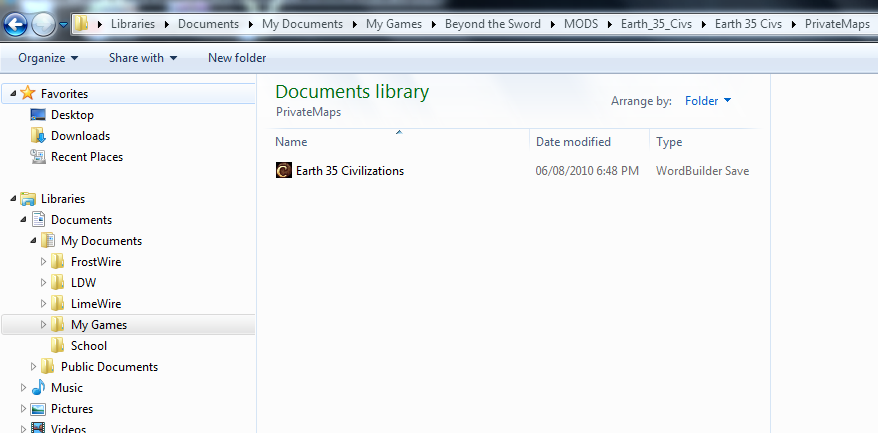This screenshot has width=878, height=433.
Task: Click the PrivateMaps breadcrumb
Action: tap(837, 24)
